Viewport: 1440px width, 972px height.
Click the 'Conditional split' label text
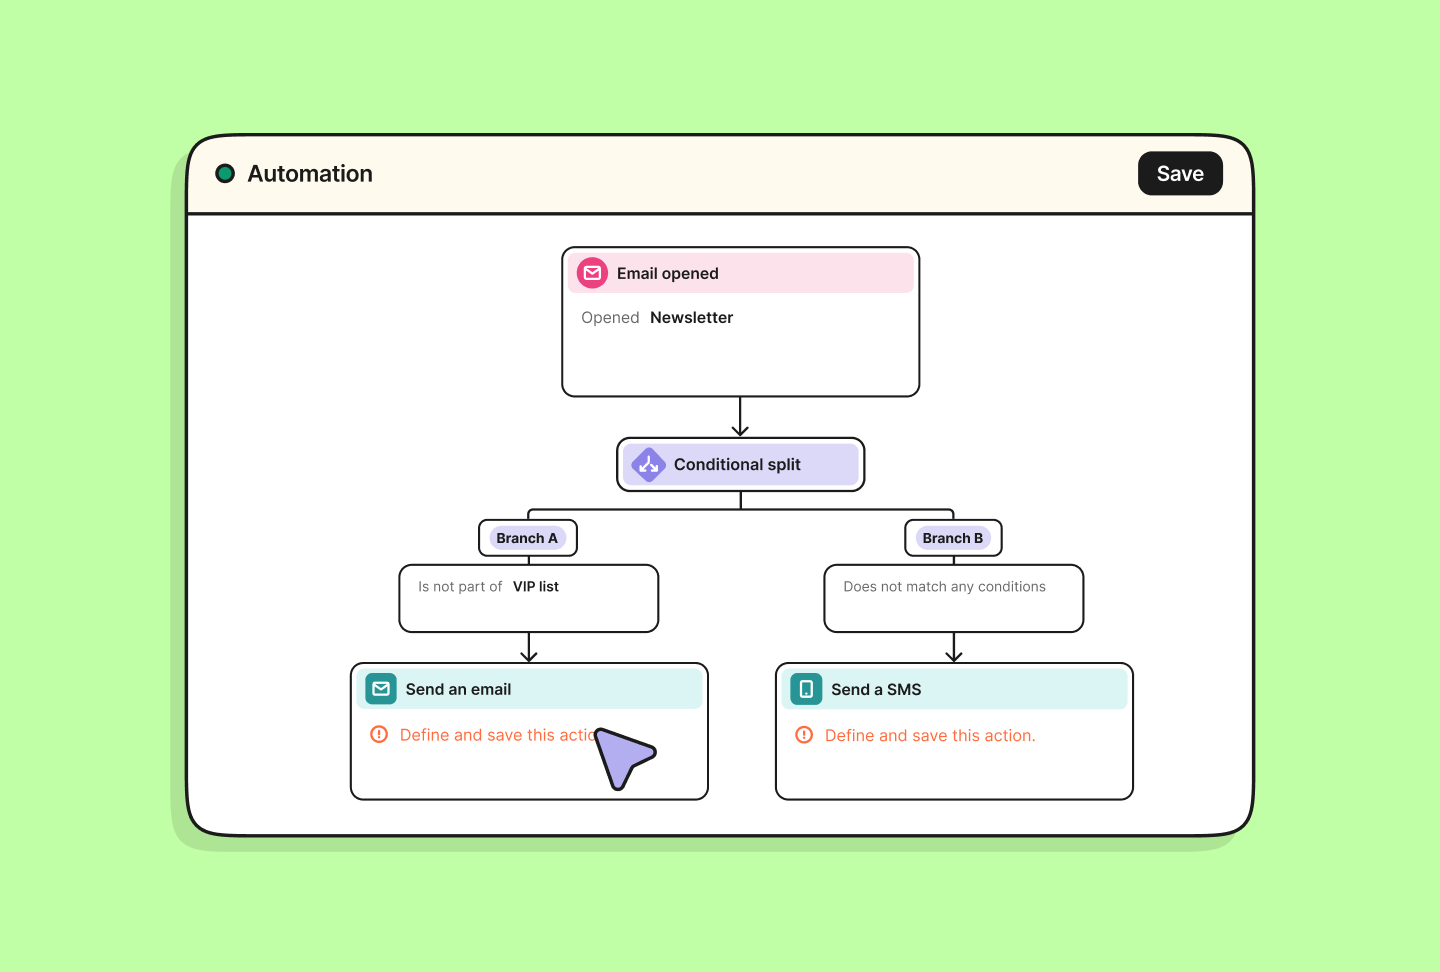tap(737, 465)
